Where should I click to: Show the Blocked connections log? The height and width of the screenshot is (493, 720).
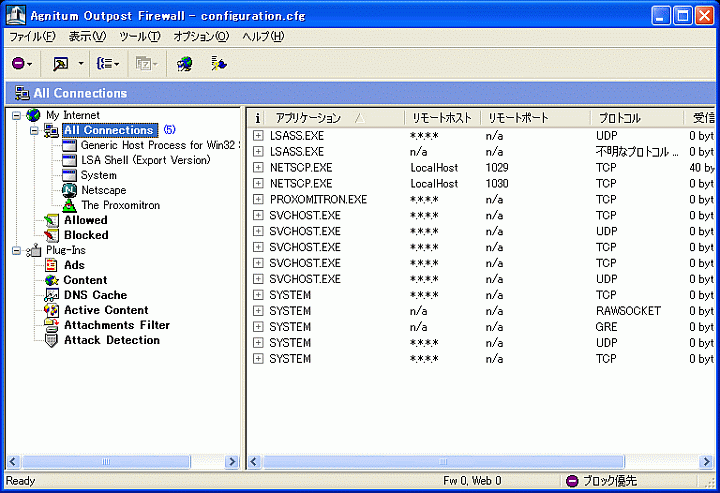coord(86,235)
